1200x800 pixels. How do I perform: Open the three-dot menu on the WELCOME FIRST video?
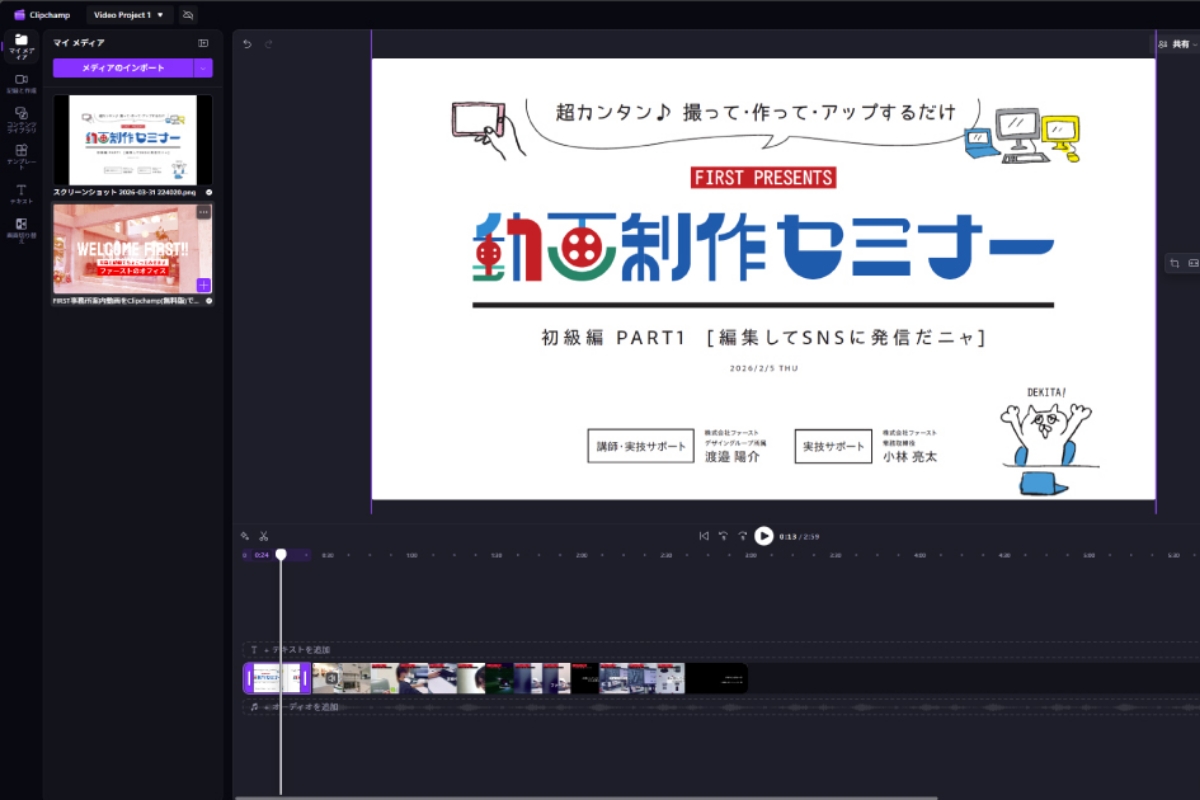[203, 212]
